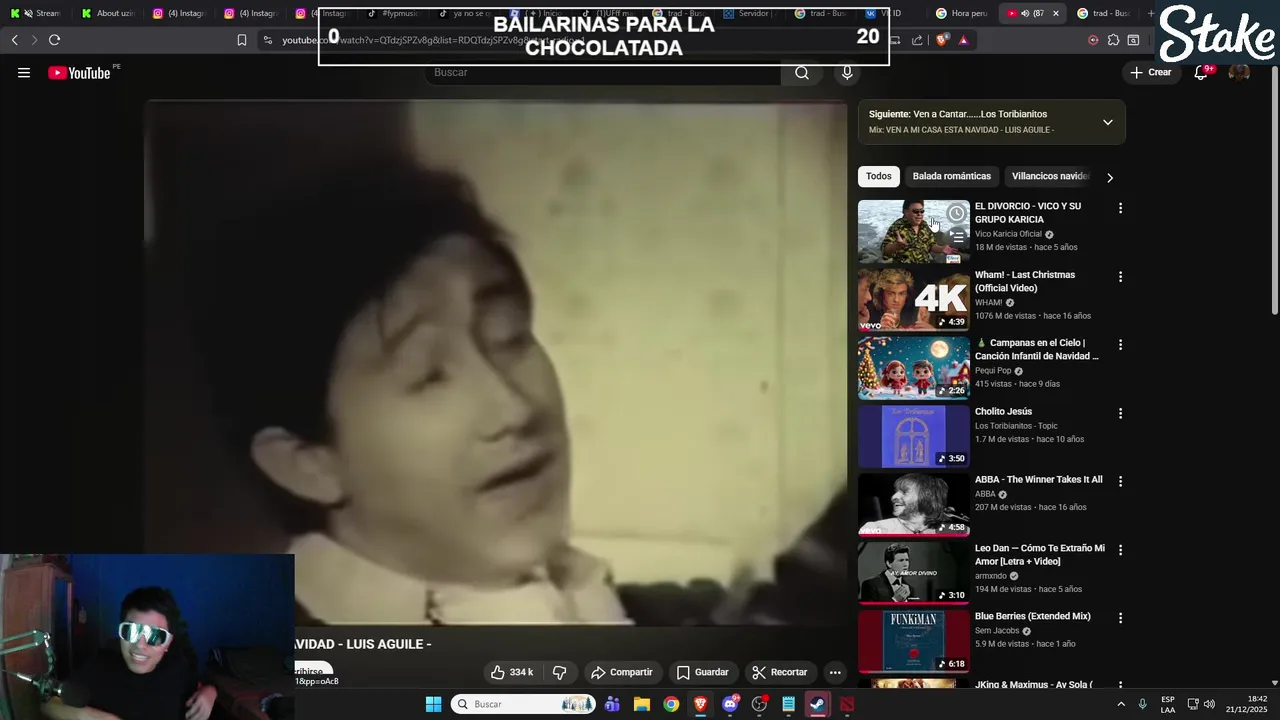Open options for Blue Berries Extended Mix

(1120, 618)
